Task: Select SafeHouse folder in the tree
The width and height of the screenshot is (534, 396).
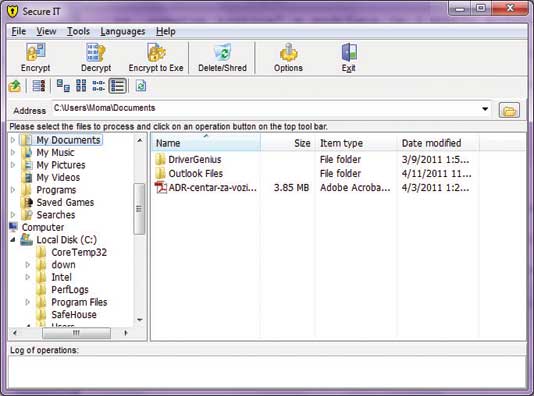Action: point(74,314)
